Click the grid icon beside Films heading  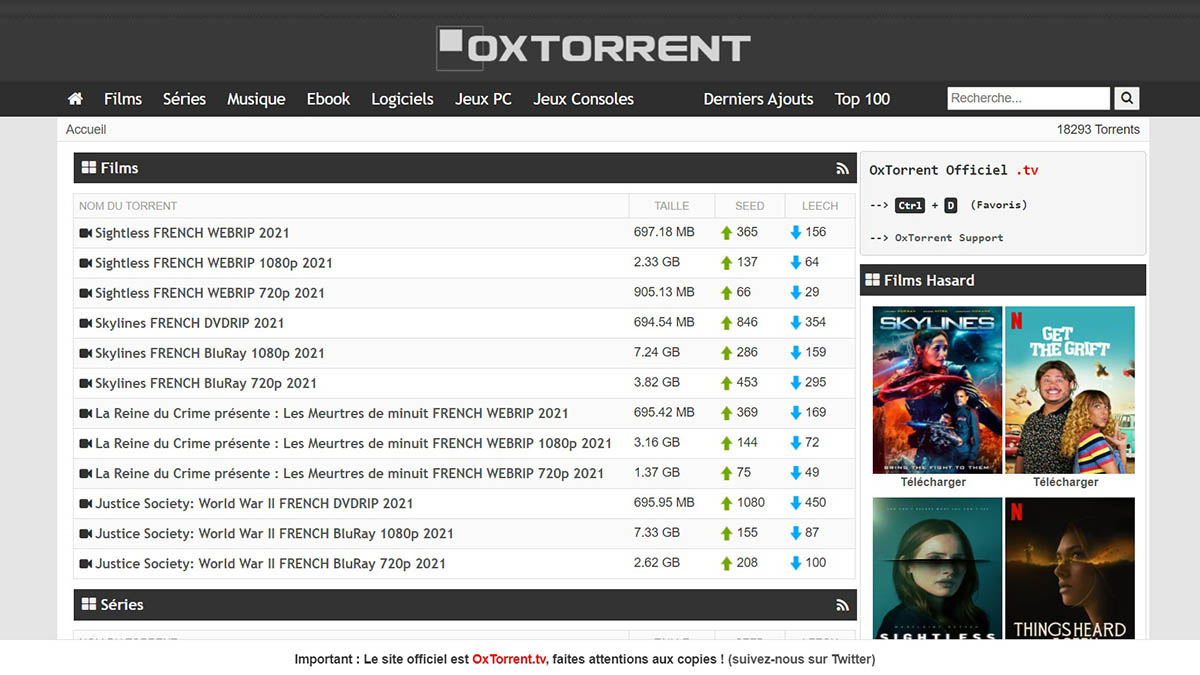89,168
